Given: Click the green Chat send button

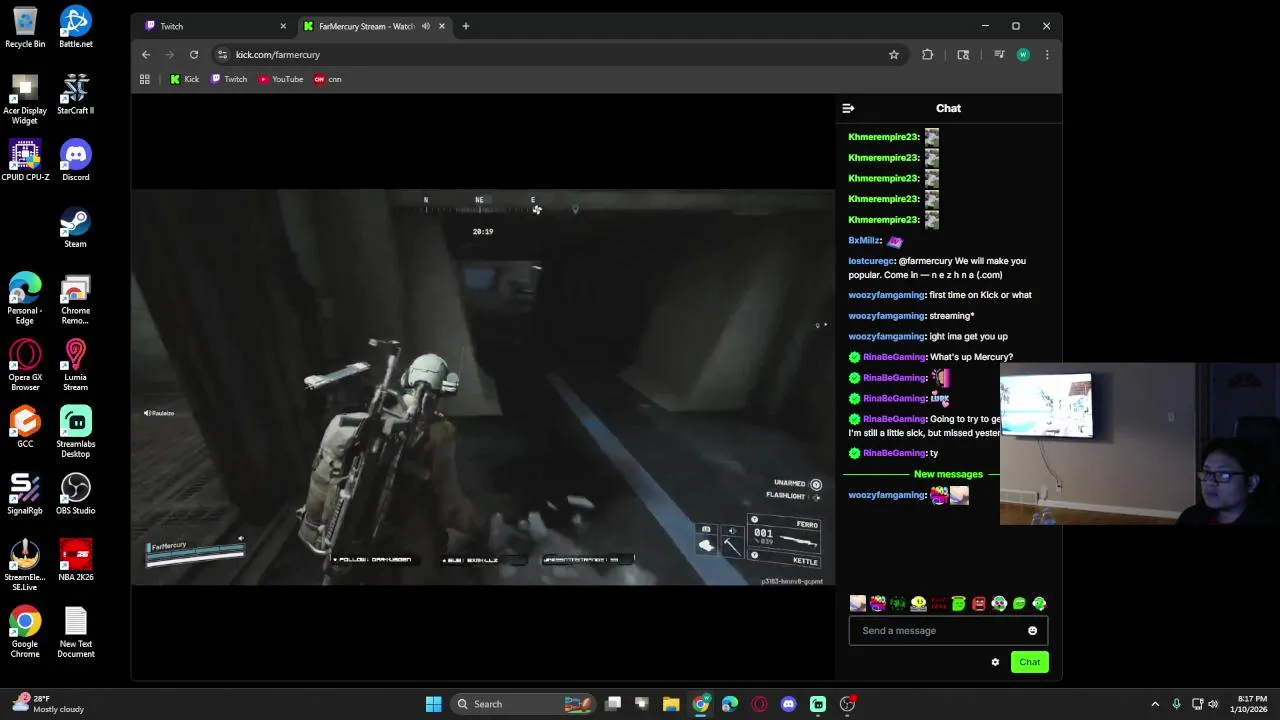Looking at the screenshot, I should click(x=1029, y=662).
